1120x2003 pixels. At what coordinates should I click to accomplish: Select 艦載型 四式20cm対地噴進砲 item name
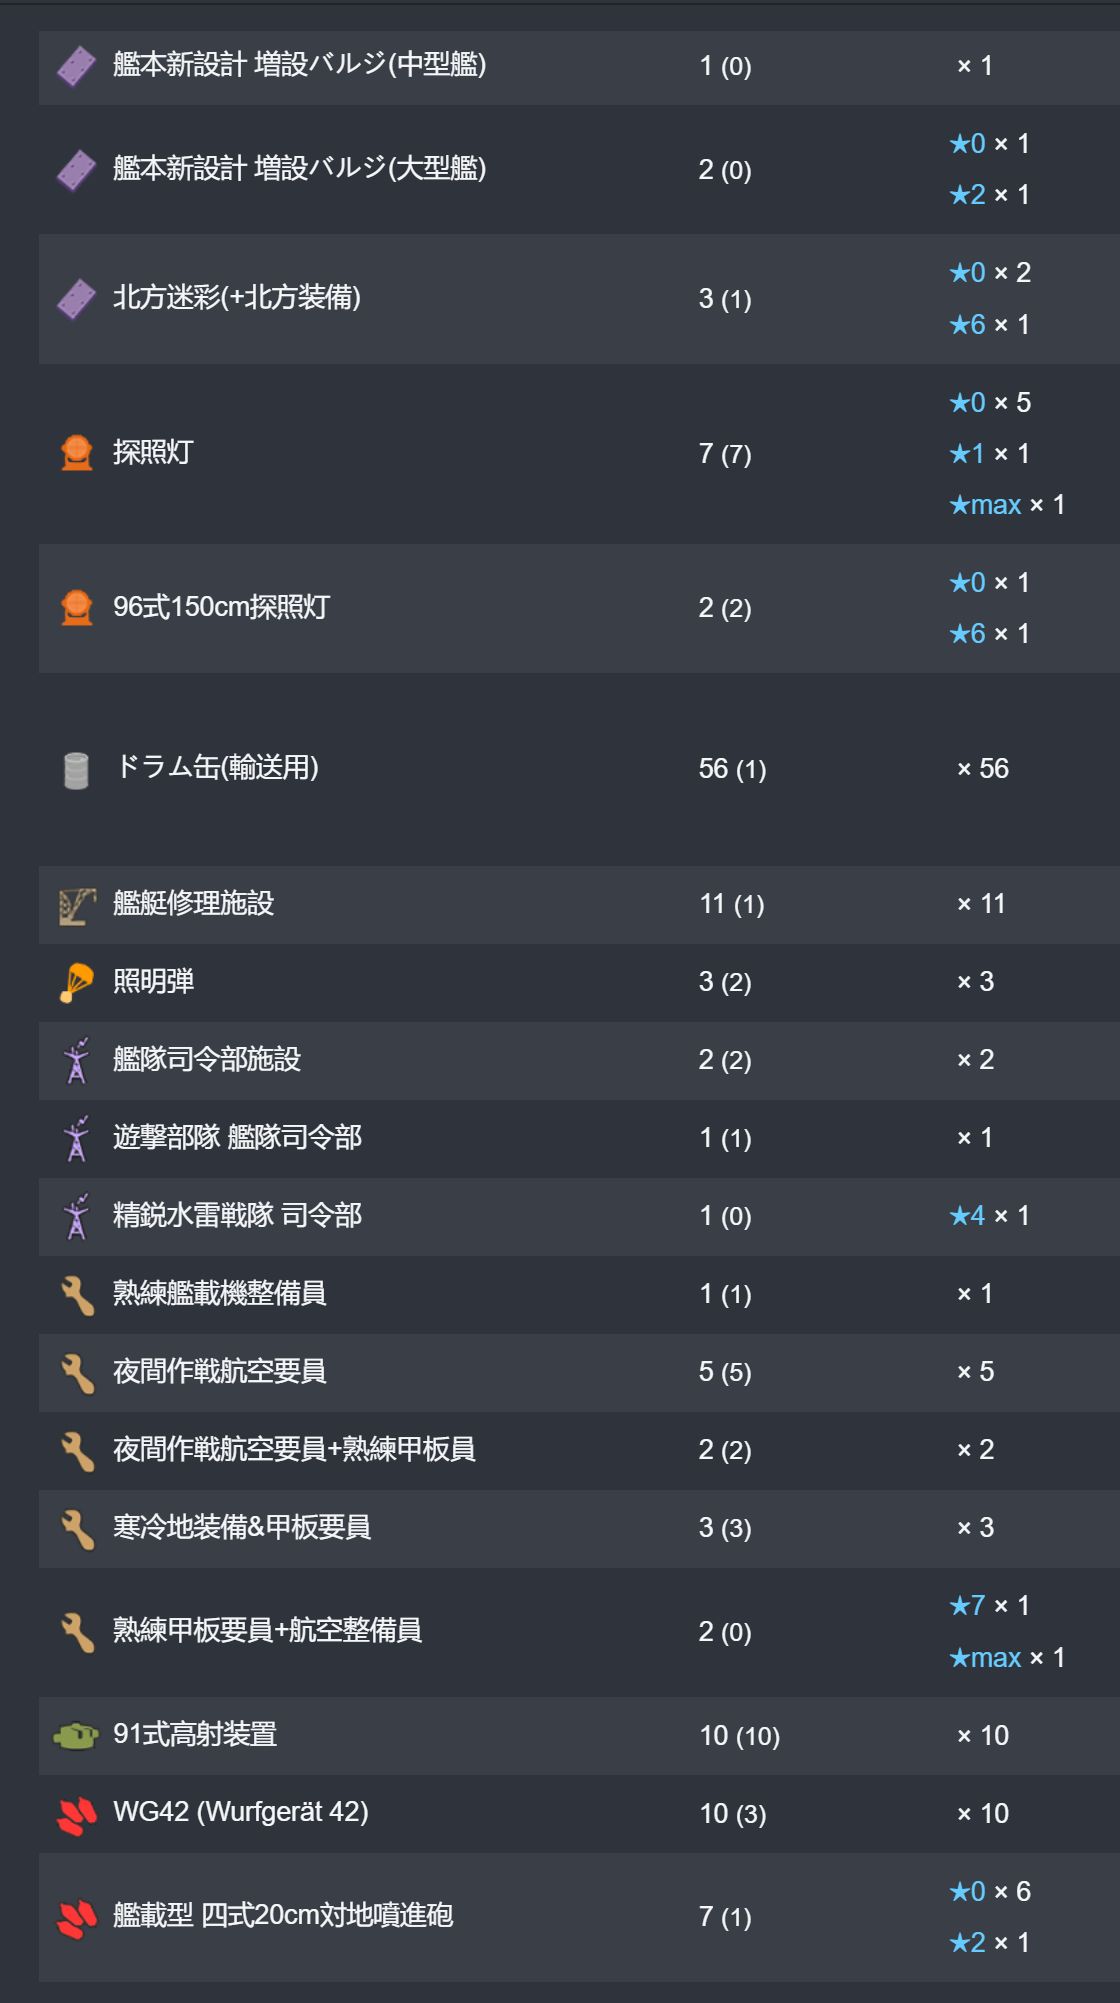[283, 1916]
